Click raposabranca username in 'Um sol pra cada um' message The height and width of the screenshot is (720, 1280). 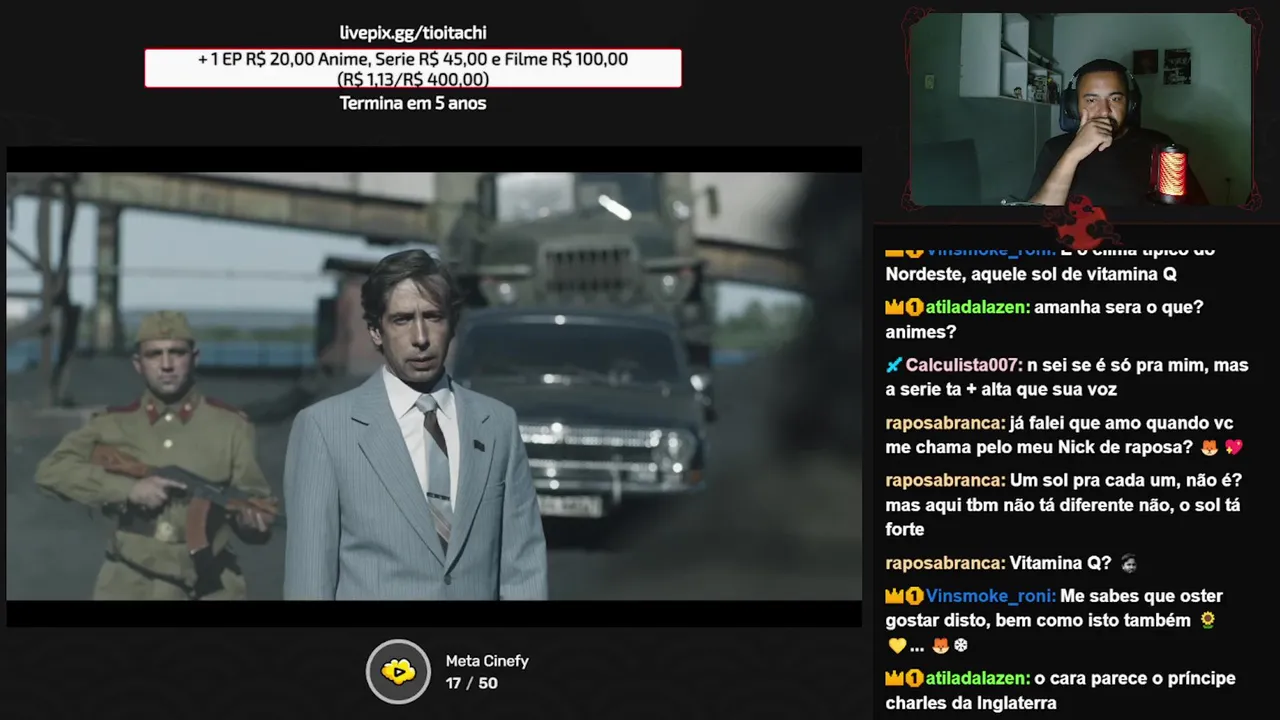pyautogui.click(x=945, y=481)
